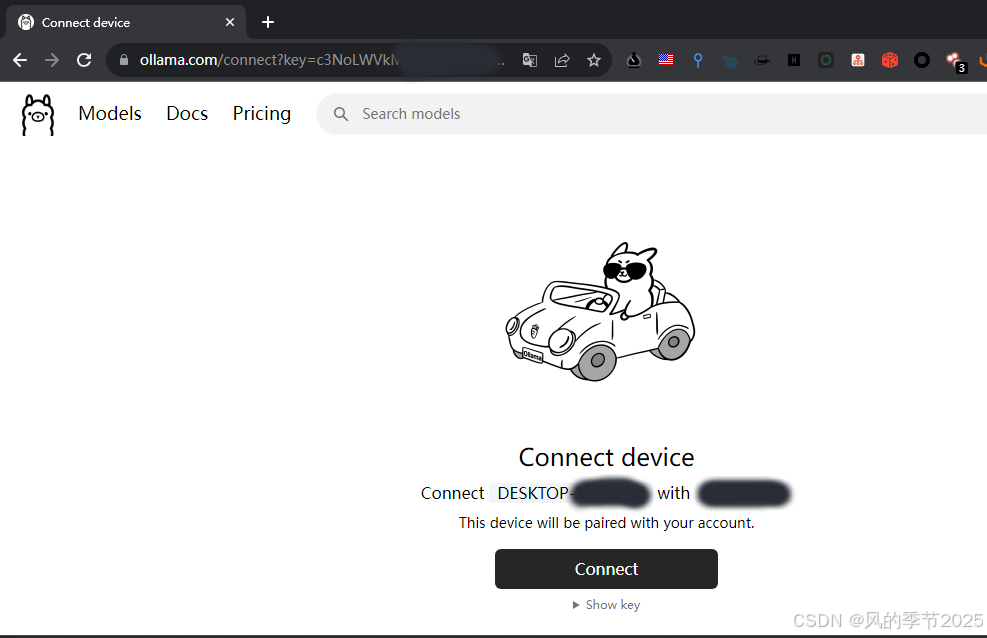Click 'This device will be paired' text
The width and height of the screenshot is (987, 638).
pyautogui.click(x=606, y=523)
